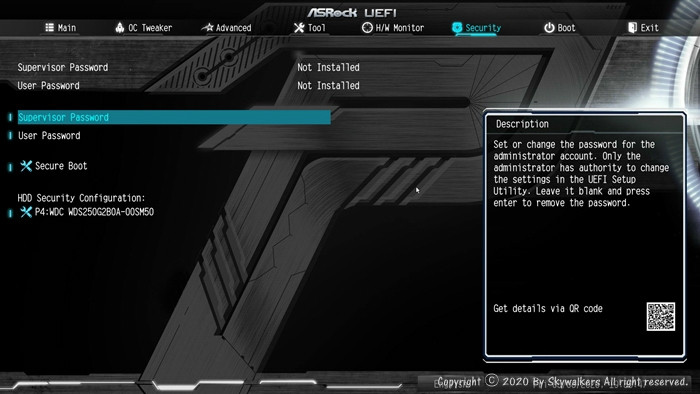This screenshot has width=700, height=394.
Task: Click the Main list icon
Action: pyautogui.click(x=50, y=28)
